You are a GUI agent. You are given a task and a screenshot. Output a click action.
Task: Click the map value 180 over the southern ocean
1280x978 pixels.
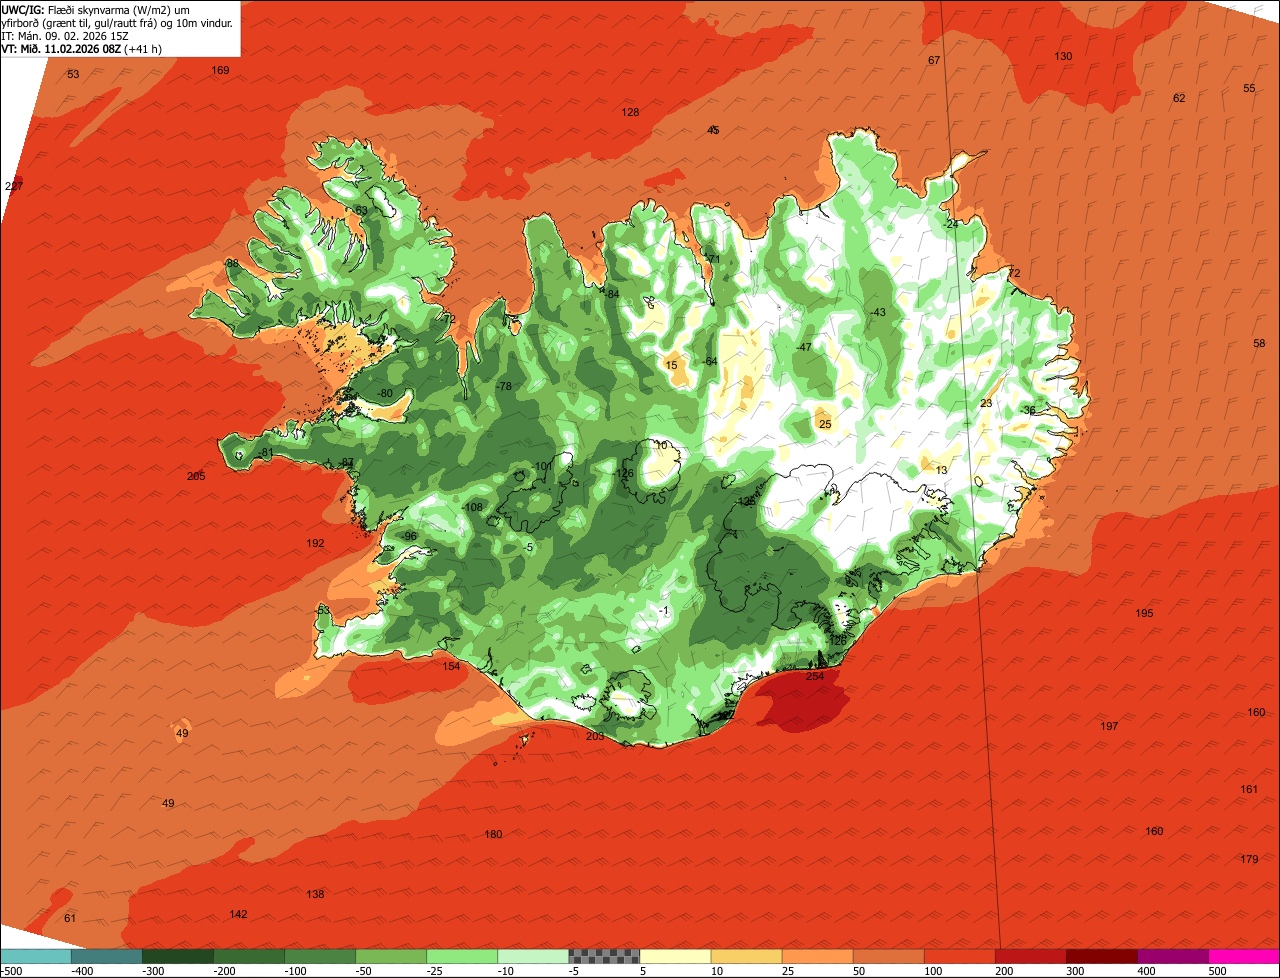(x=493, y=834)
